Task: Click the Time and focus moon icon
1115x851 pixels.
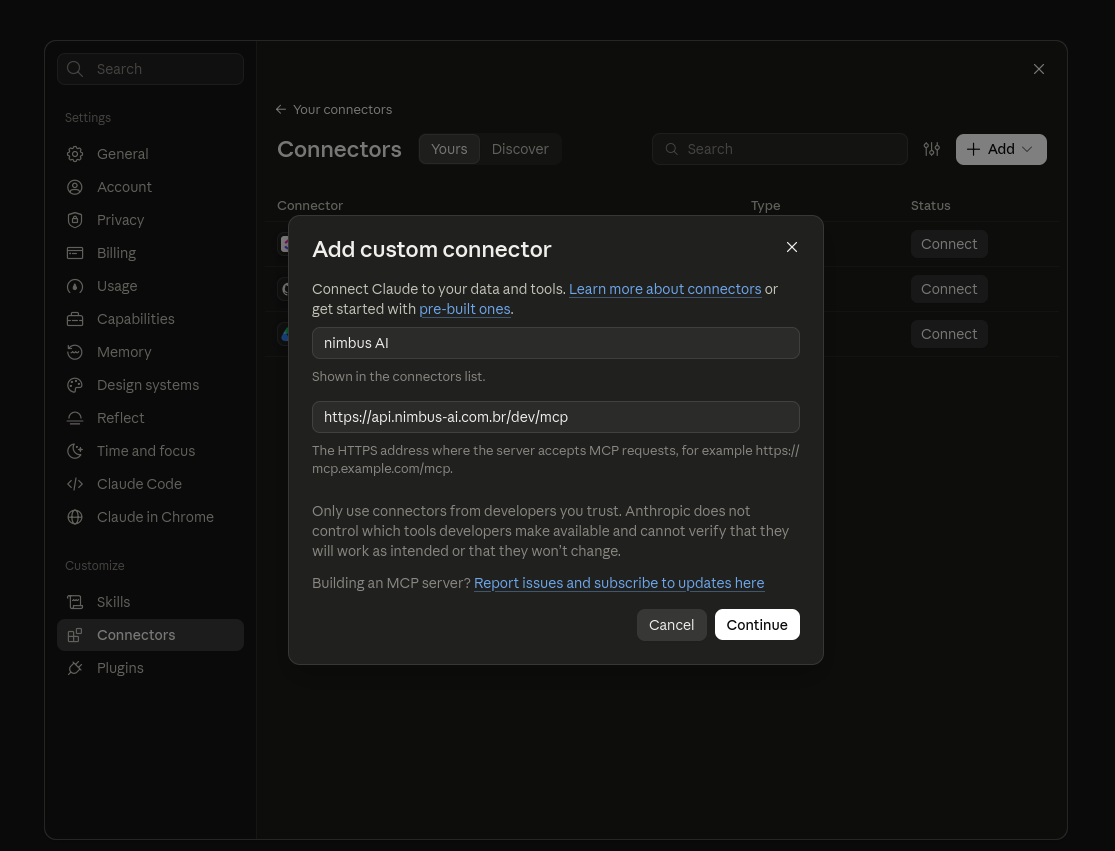Action: pos(75,451)
